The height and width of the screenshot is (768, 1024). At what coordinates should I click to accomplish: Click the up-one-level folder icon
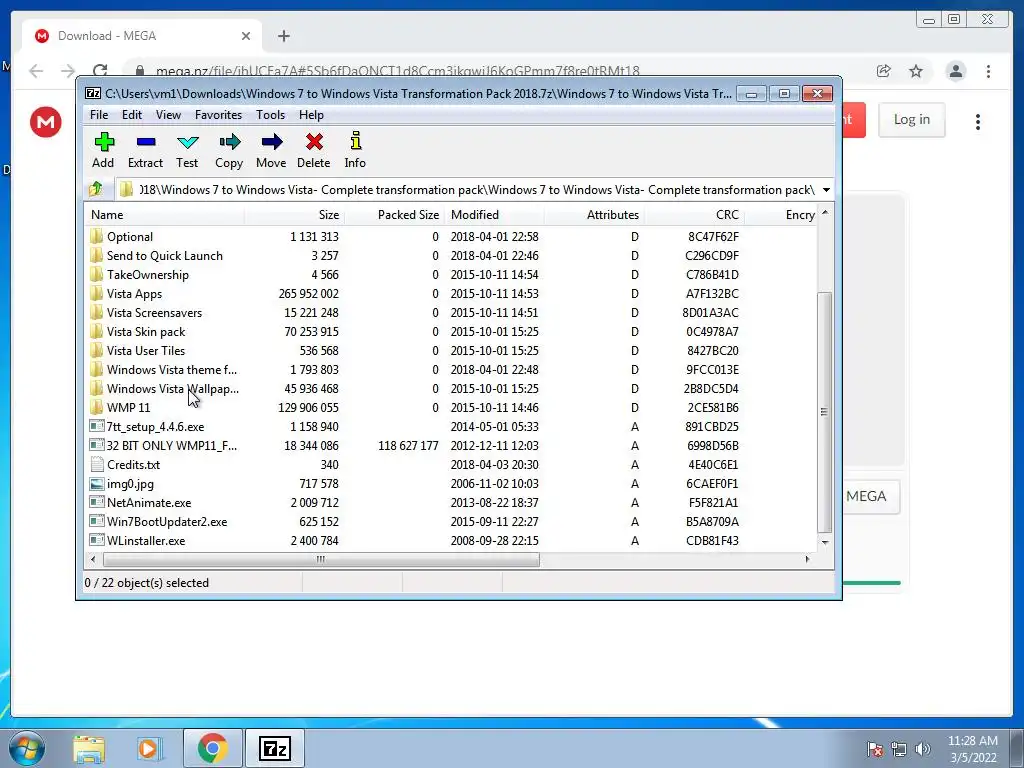tap(96, 189)
